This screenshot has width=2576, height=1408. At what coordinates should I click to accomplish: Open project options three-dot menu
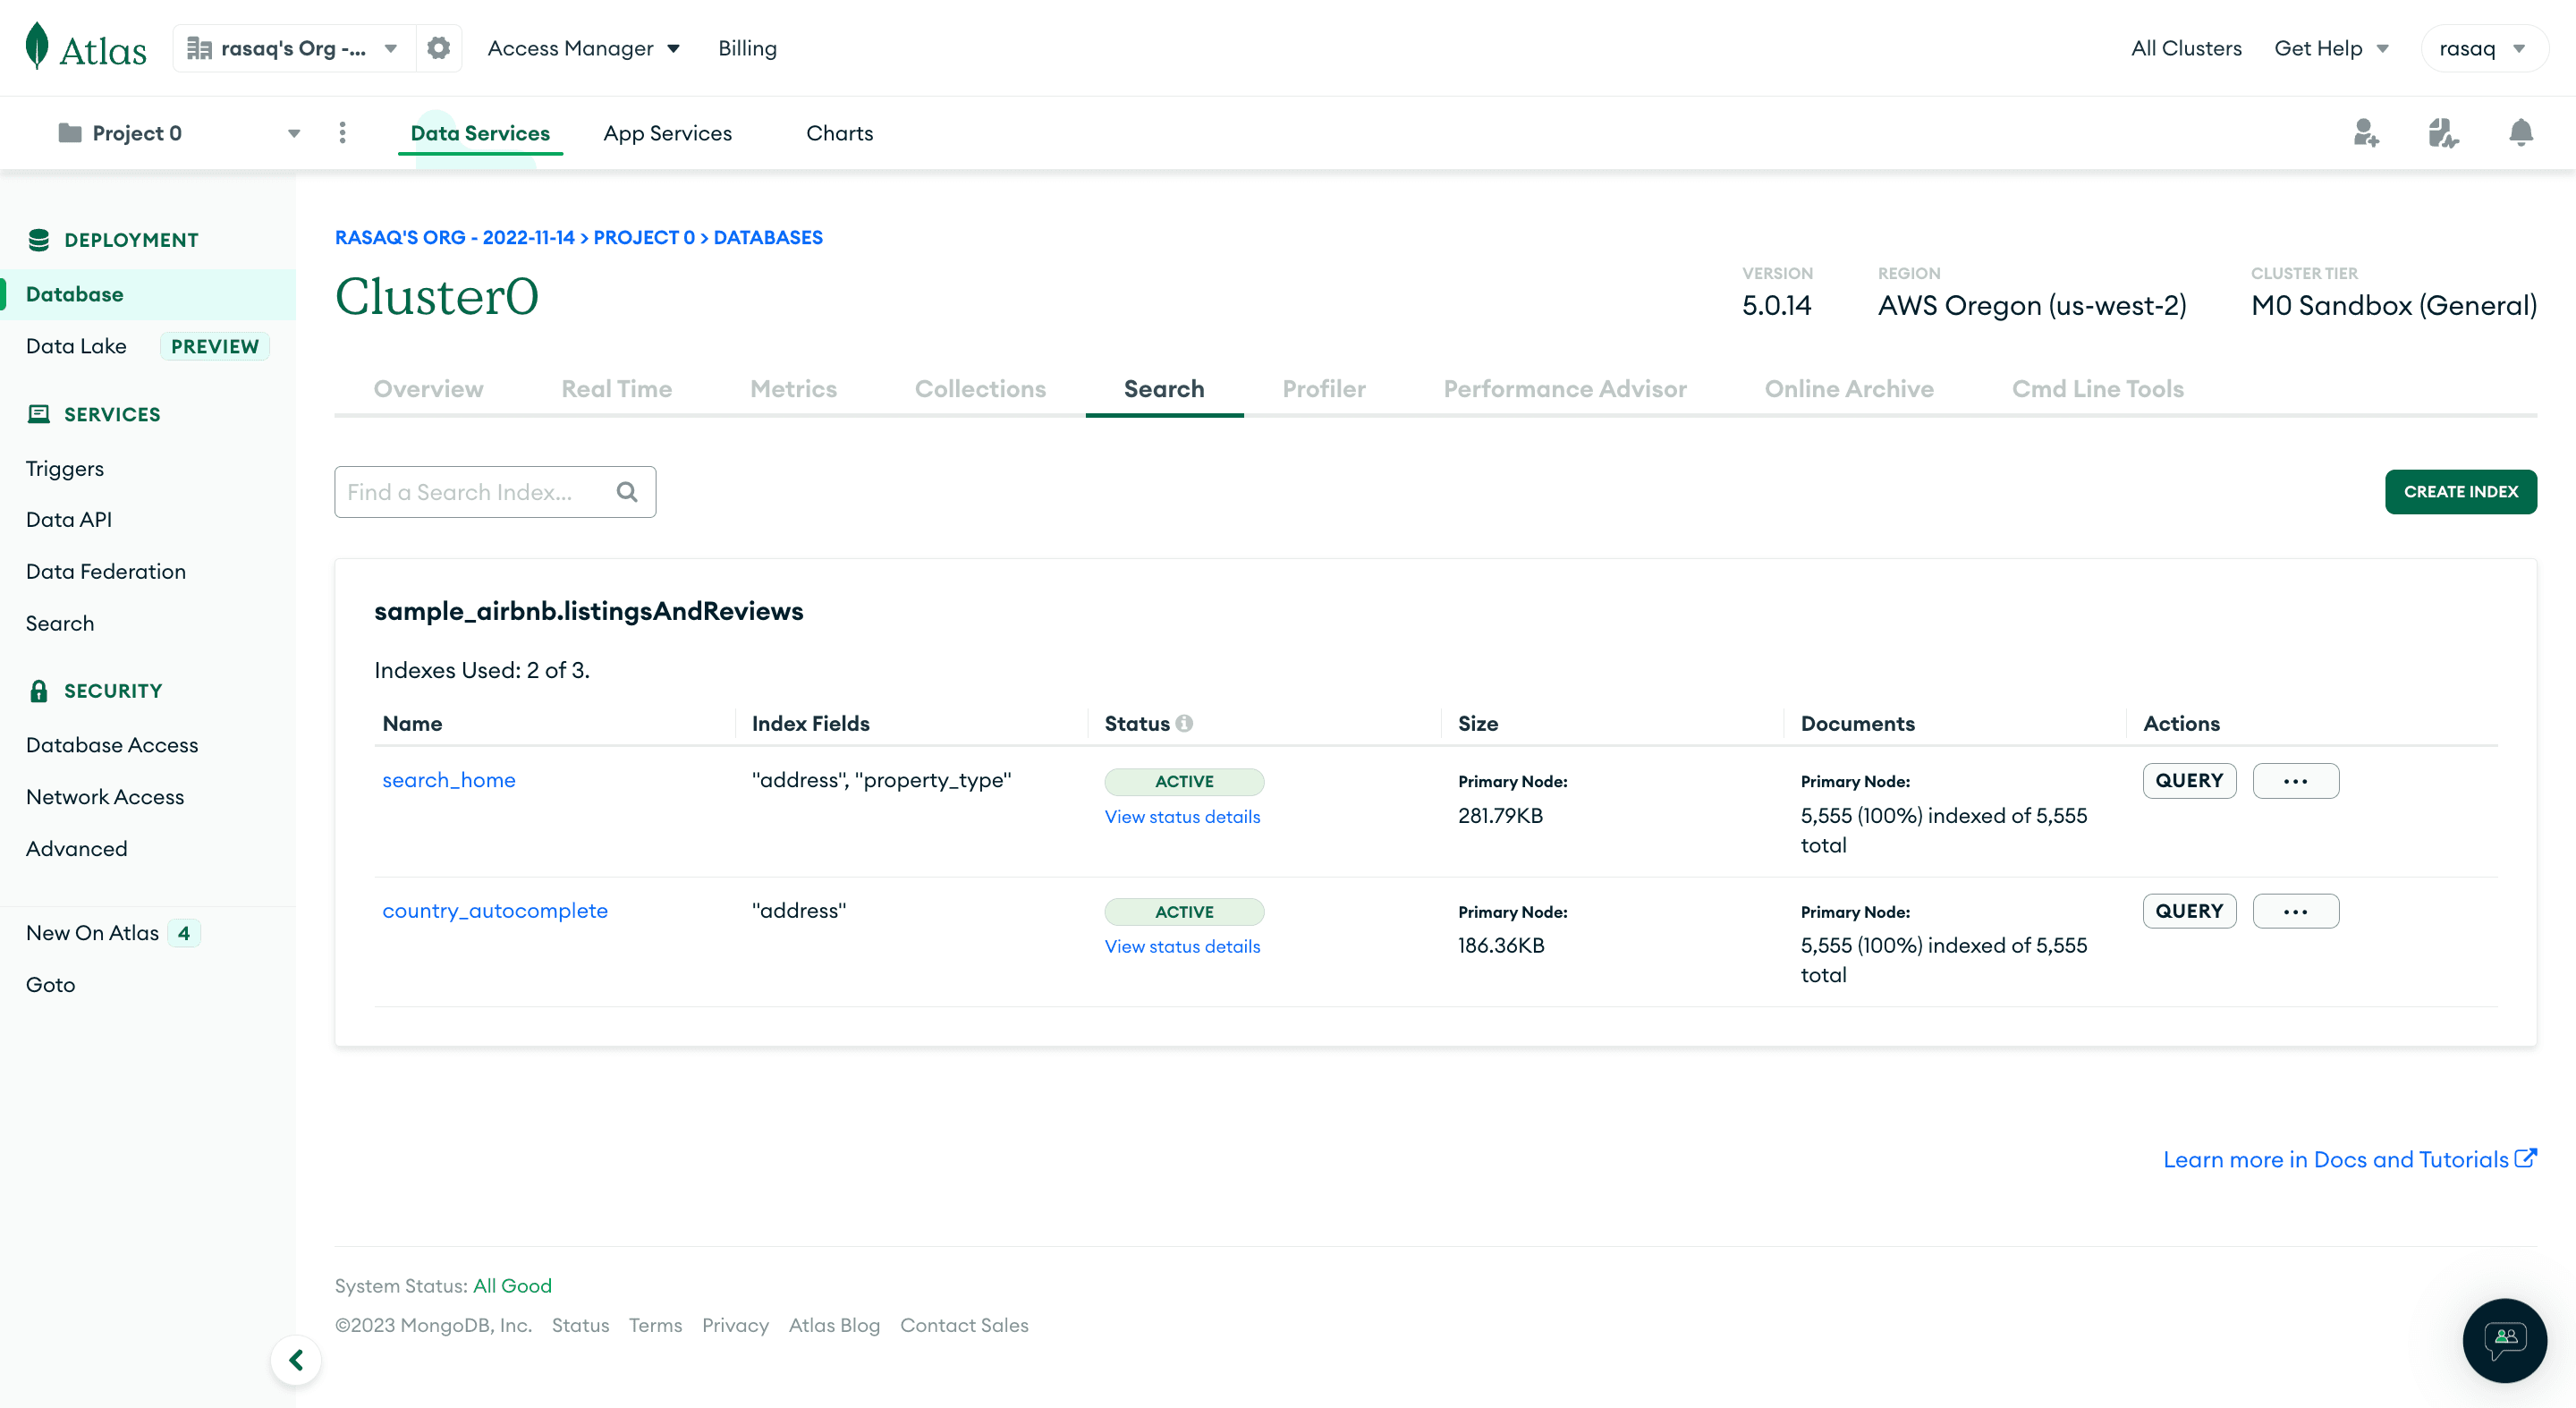[342, 133]
